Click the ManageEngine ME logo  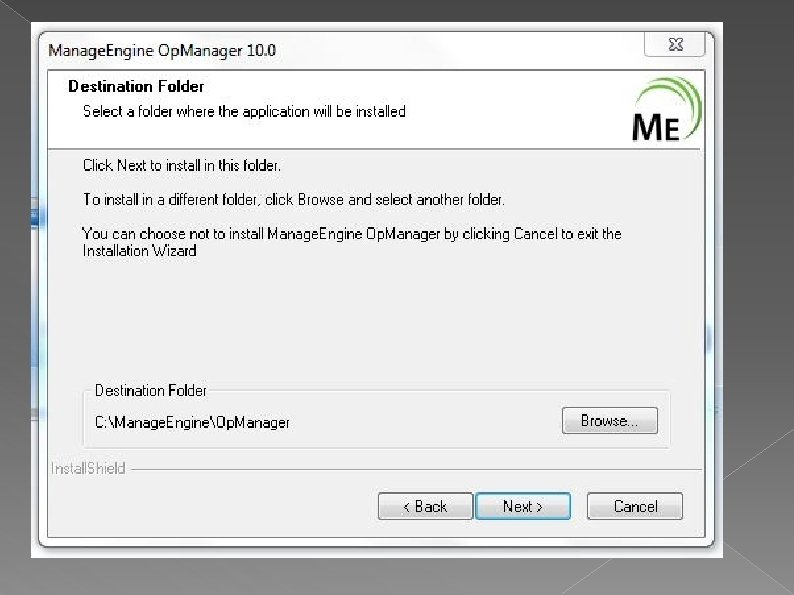pyautogui.click(x=667, y=110)
